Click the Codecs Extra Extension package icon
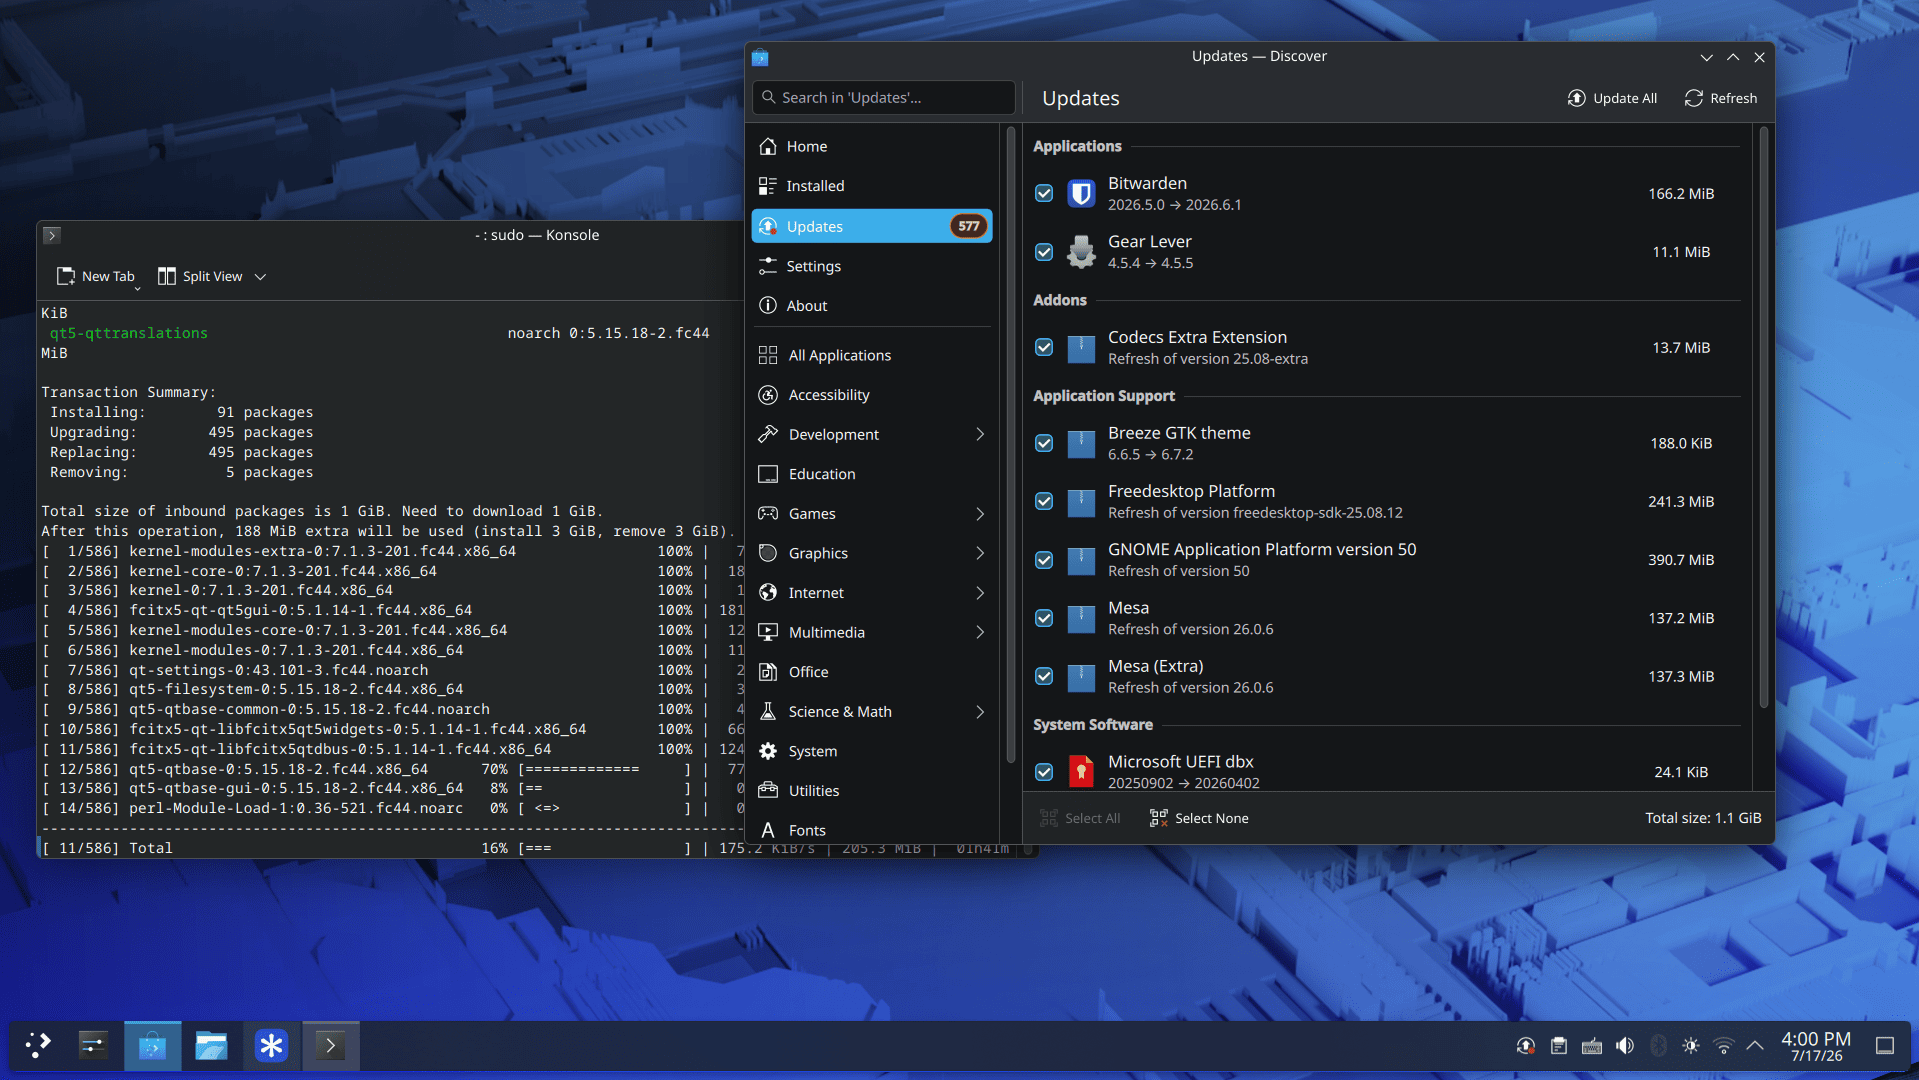 coord(1081,348)
